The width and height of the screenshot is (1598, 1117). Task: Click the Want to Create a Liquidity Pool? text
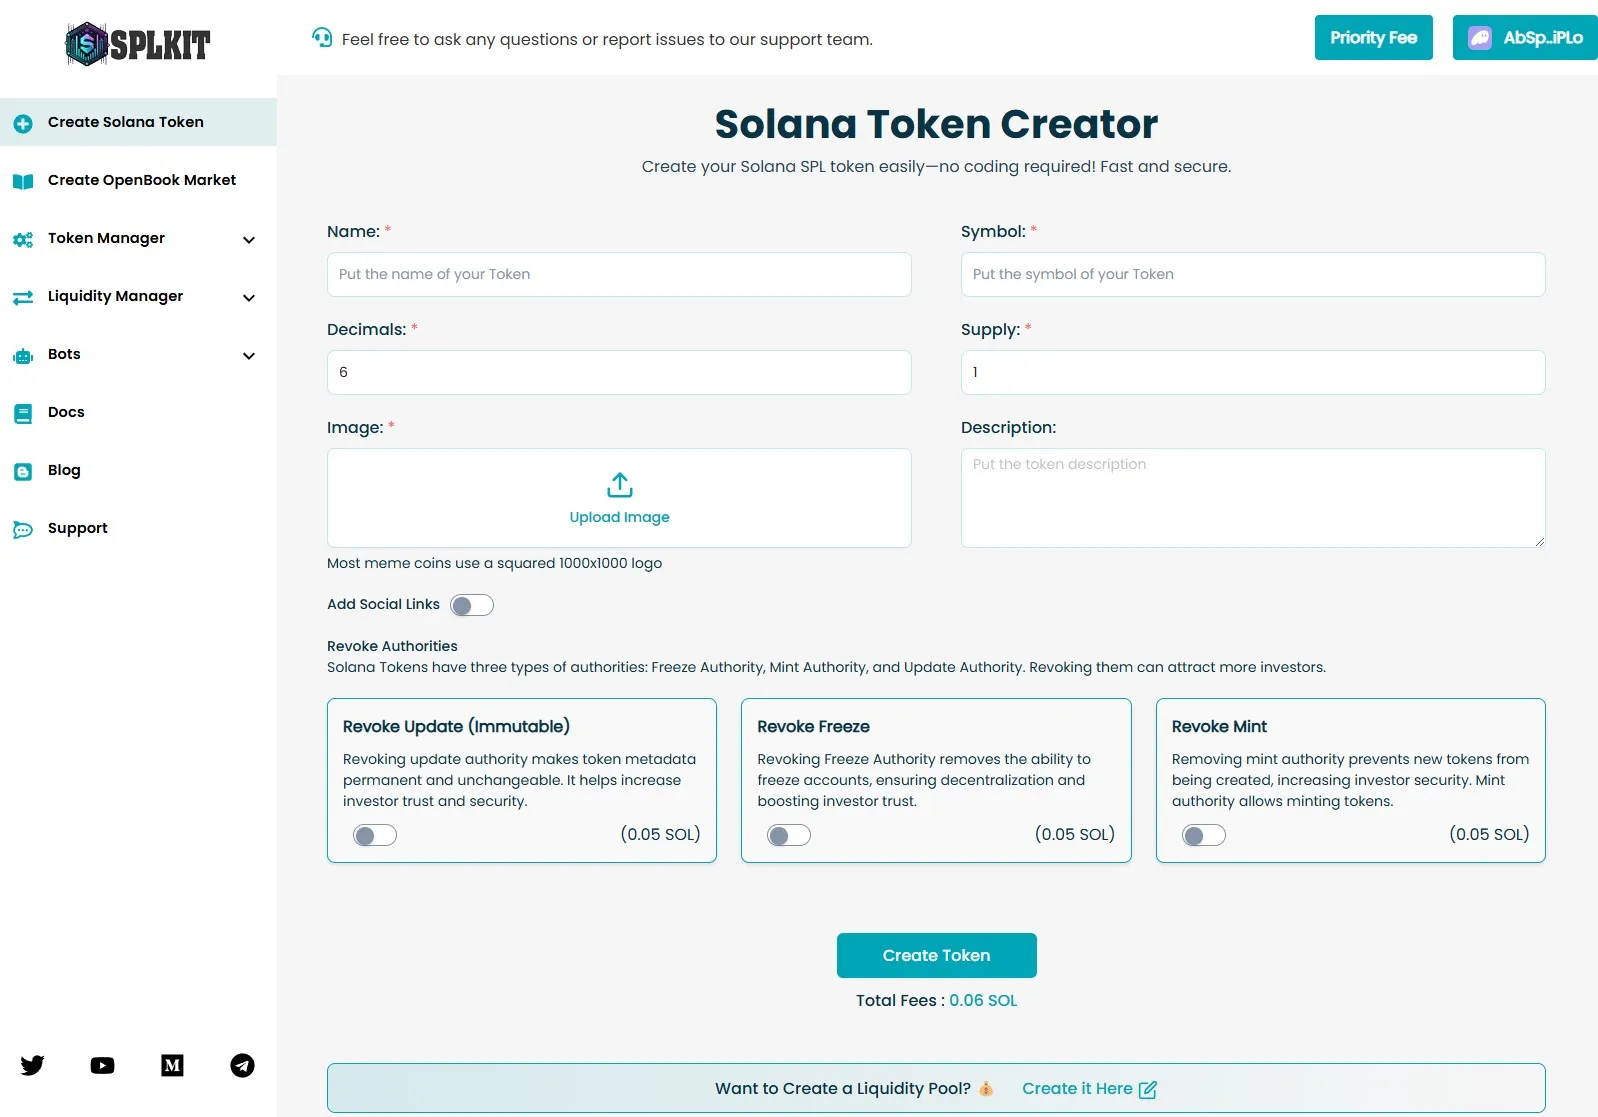click(x=843, y=1088)
